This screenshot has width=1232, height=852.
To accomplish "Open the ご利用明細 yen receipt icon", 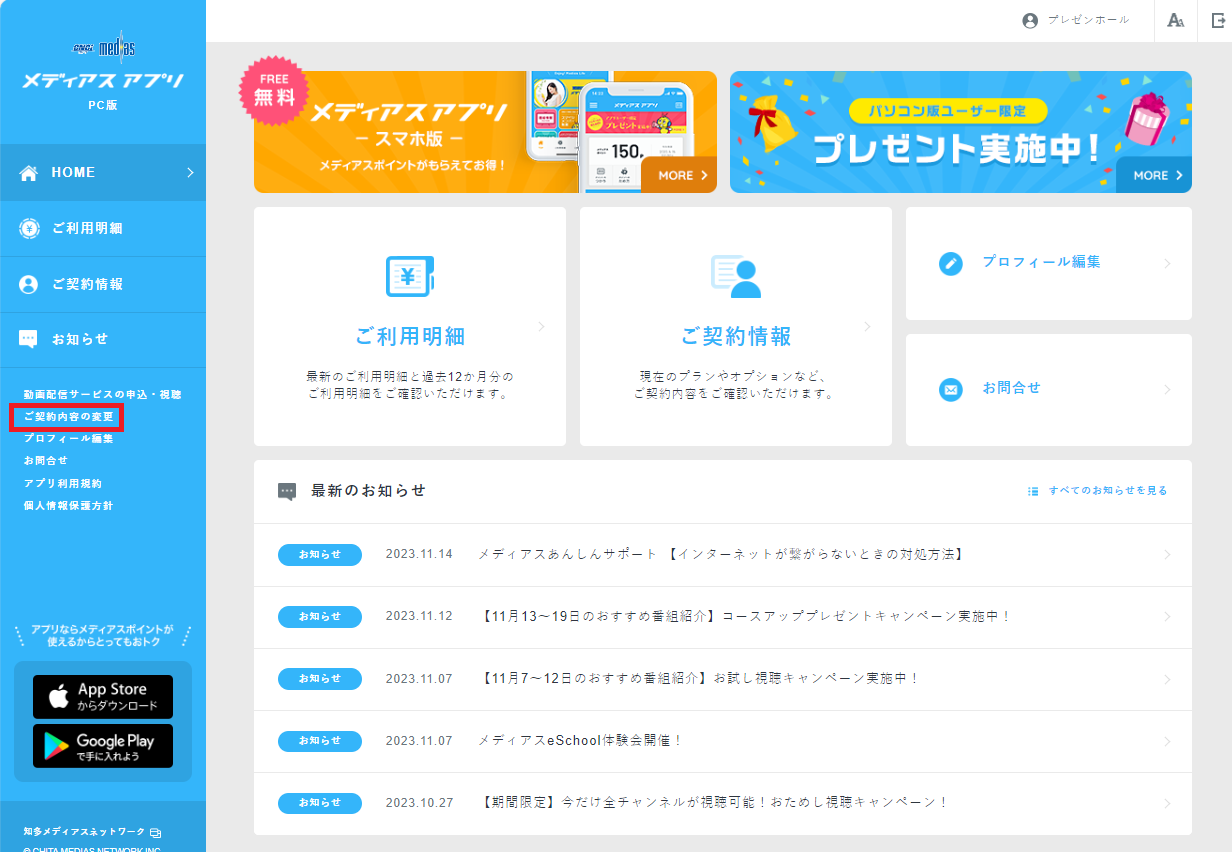I will (x=410, y=276).
